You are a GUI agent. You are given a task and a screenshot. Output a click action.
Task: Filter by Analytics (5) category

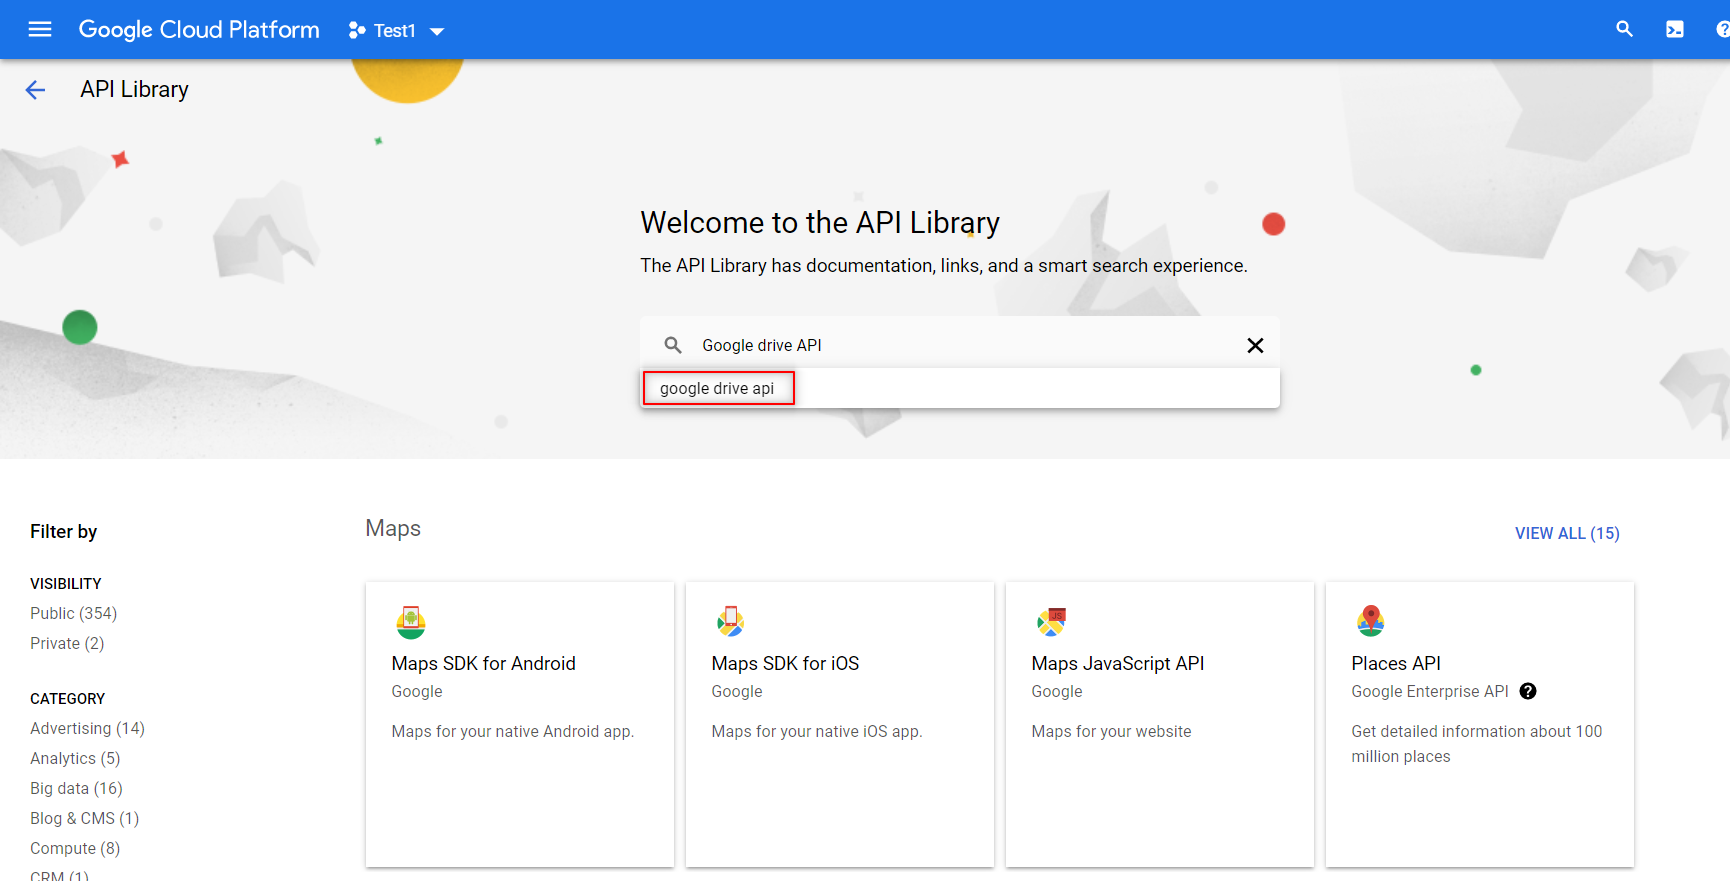click(75, 758)
